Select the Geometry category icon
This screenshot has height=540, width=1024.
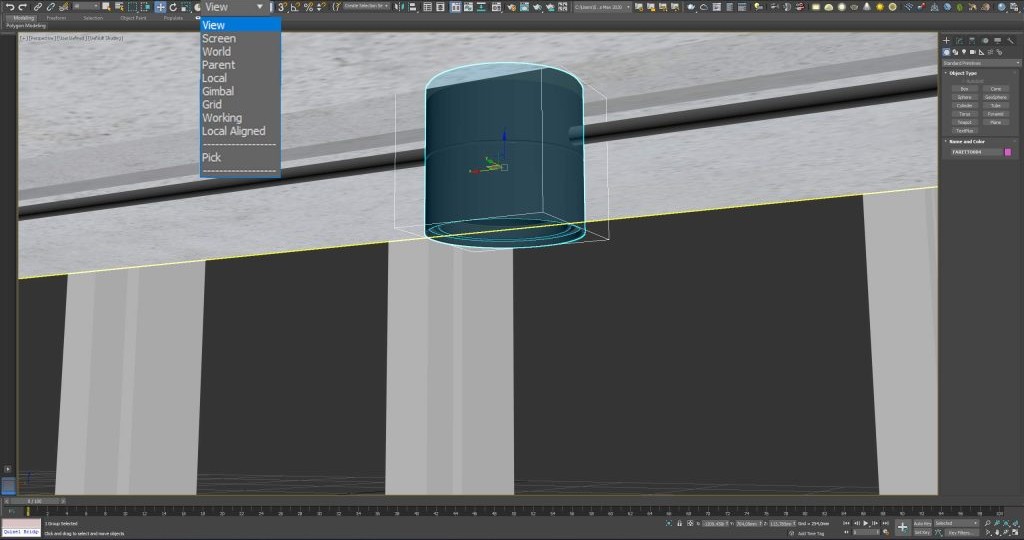pyautogui.click(x=946, y=52)
